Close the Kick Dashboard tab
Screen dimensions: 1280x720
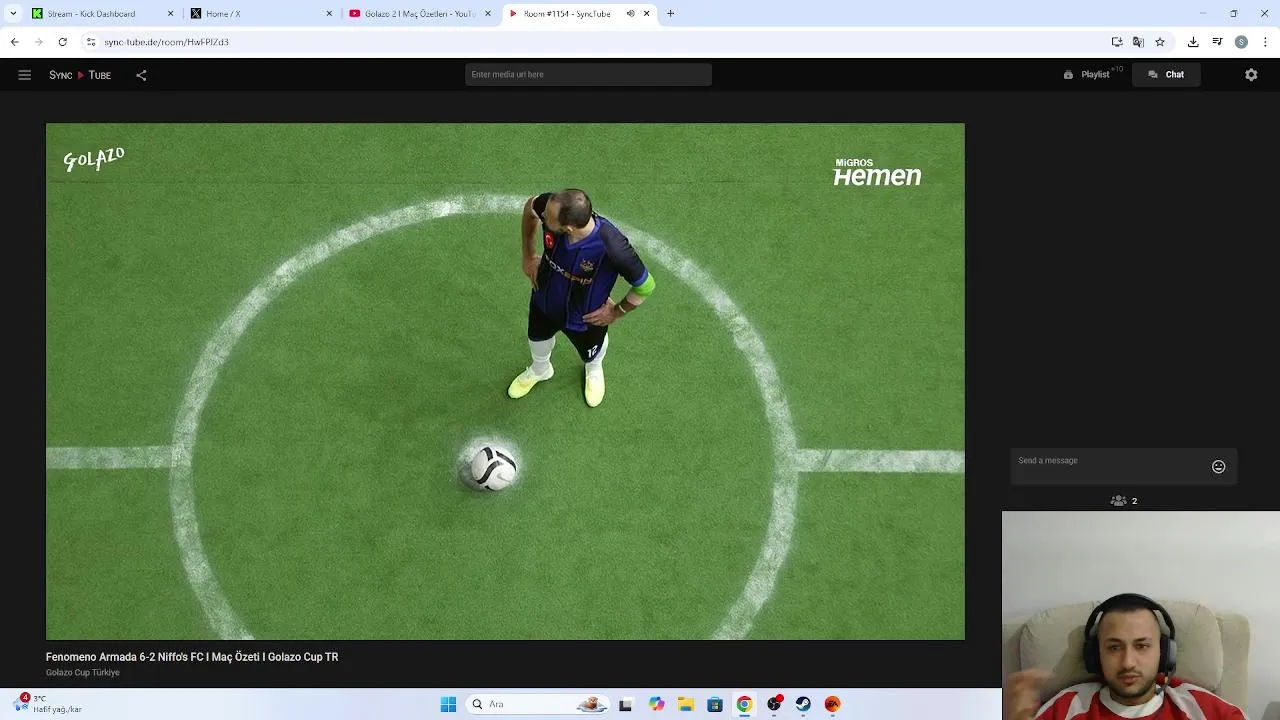coord(170,14)
